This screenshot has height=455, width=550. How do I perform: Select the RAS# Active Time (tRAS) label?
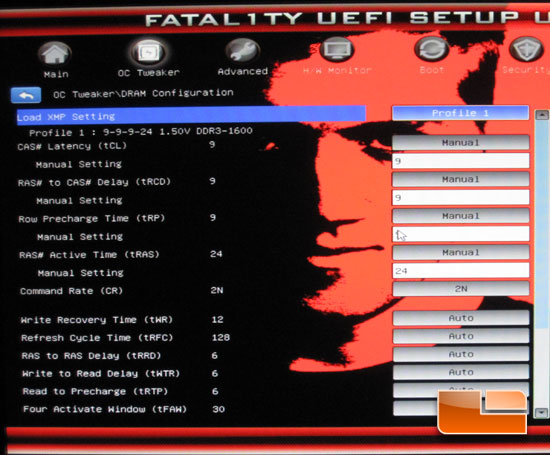coord(89,255)
